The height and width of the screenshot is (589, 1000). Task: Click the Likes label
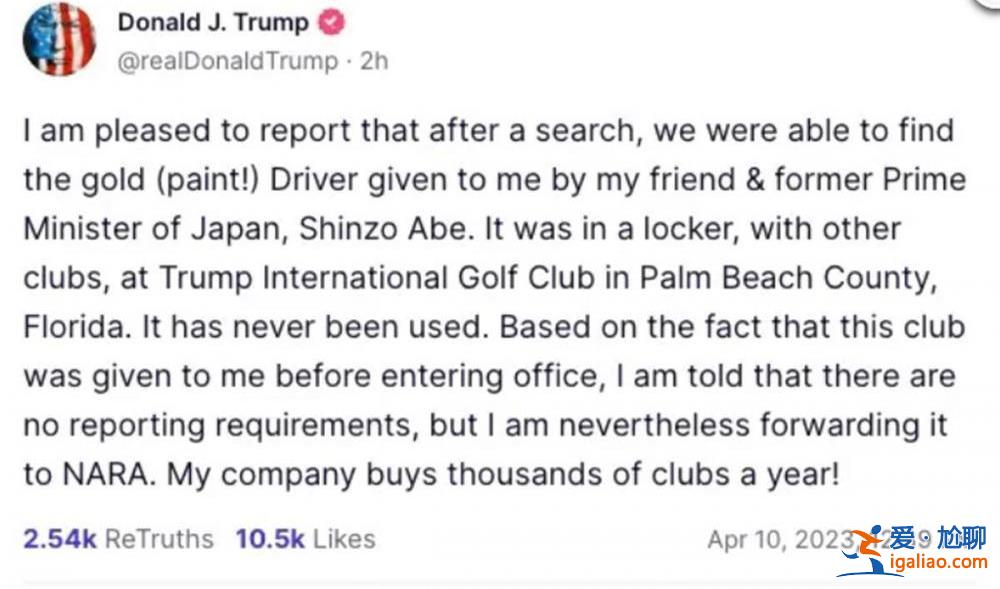344,539
